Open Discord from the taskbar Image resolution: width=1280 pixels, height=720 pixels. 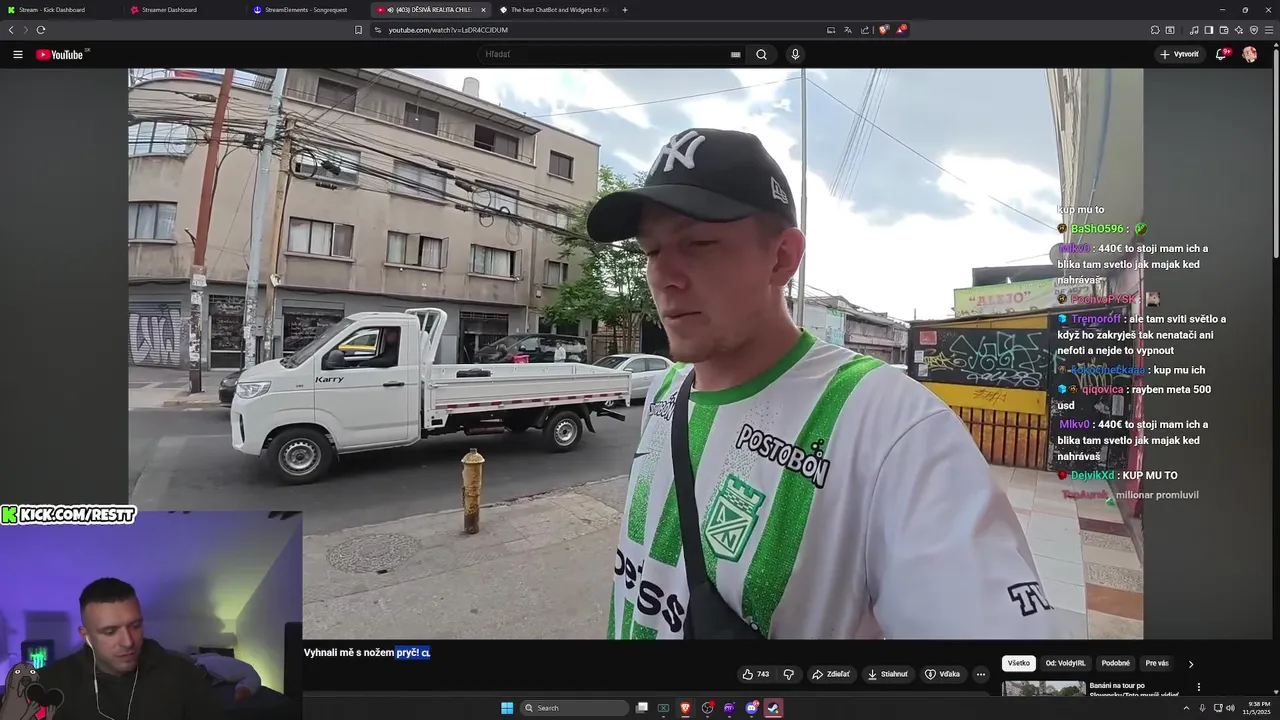pos(751,708)
